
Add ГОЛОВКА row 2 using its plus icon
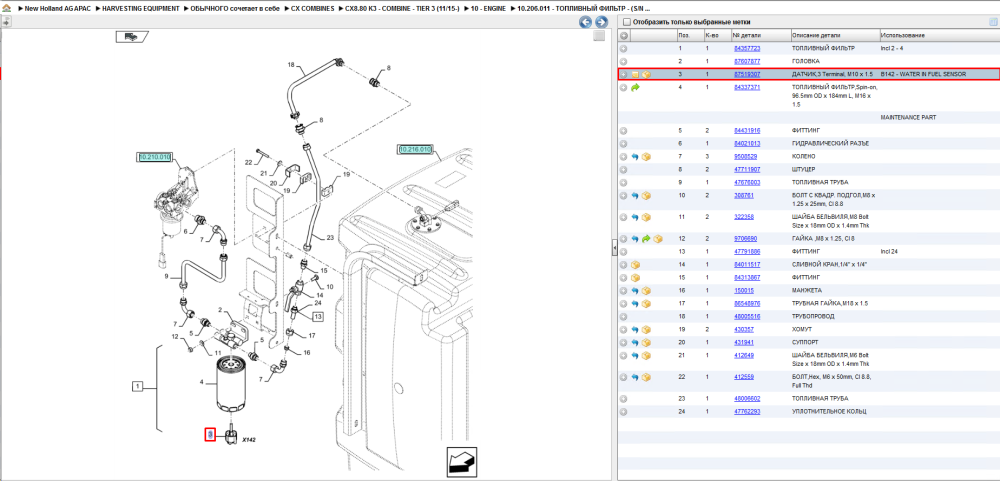tap(624, 61)
